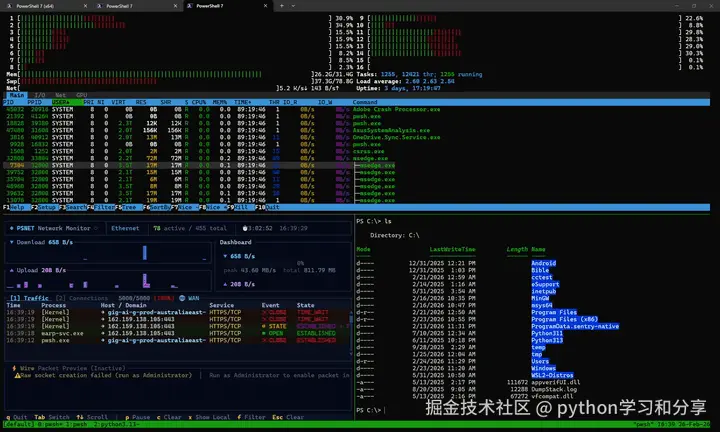Close the PowerShell 7 (x64) tab

[x=85, y=6]
